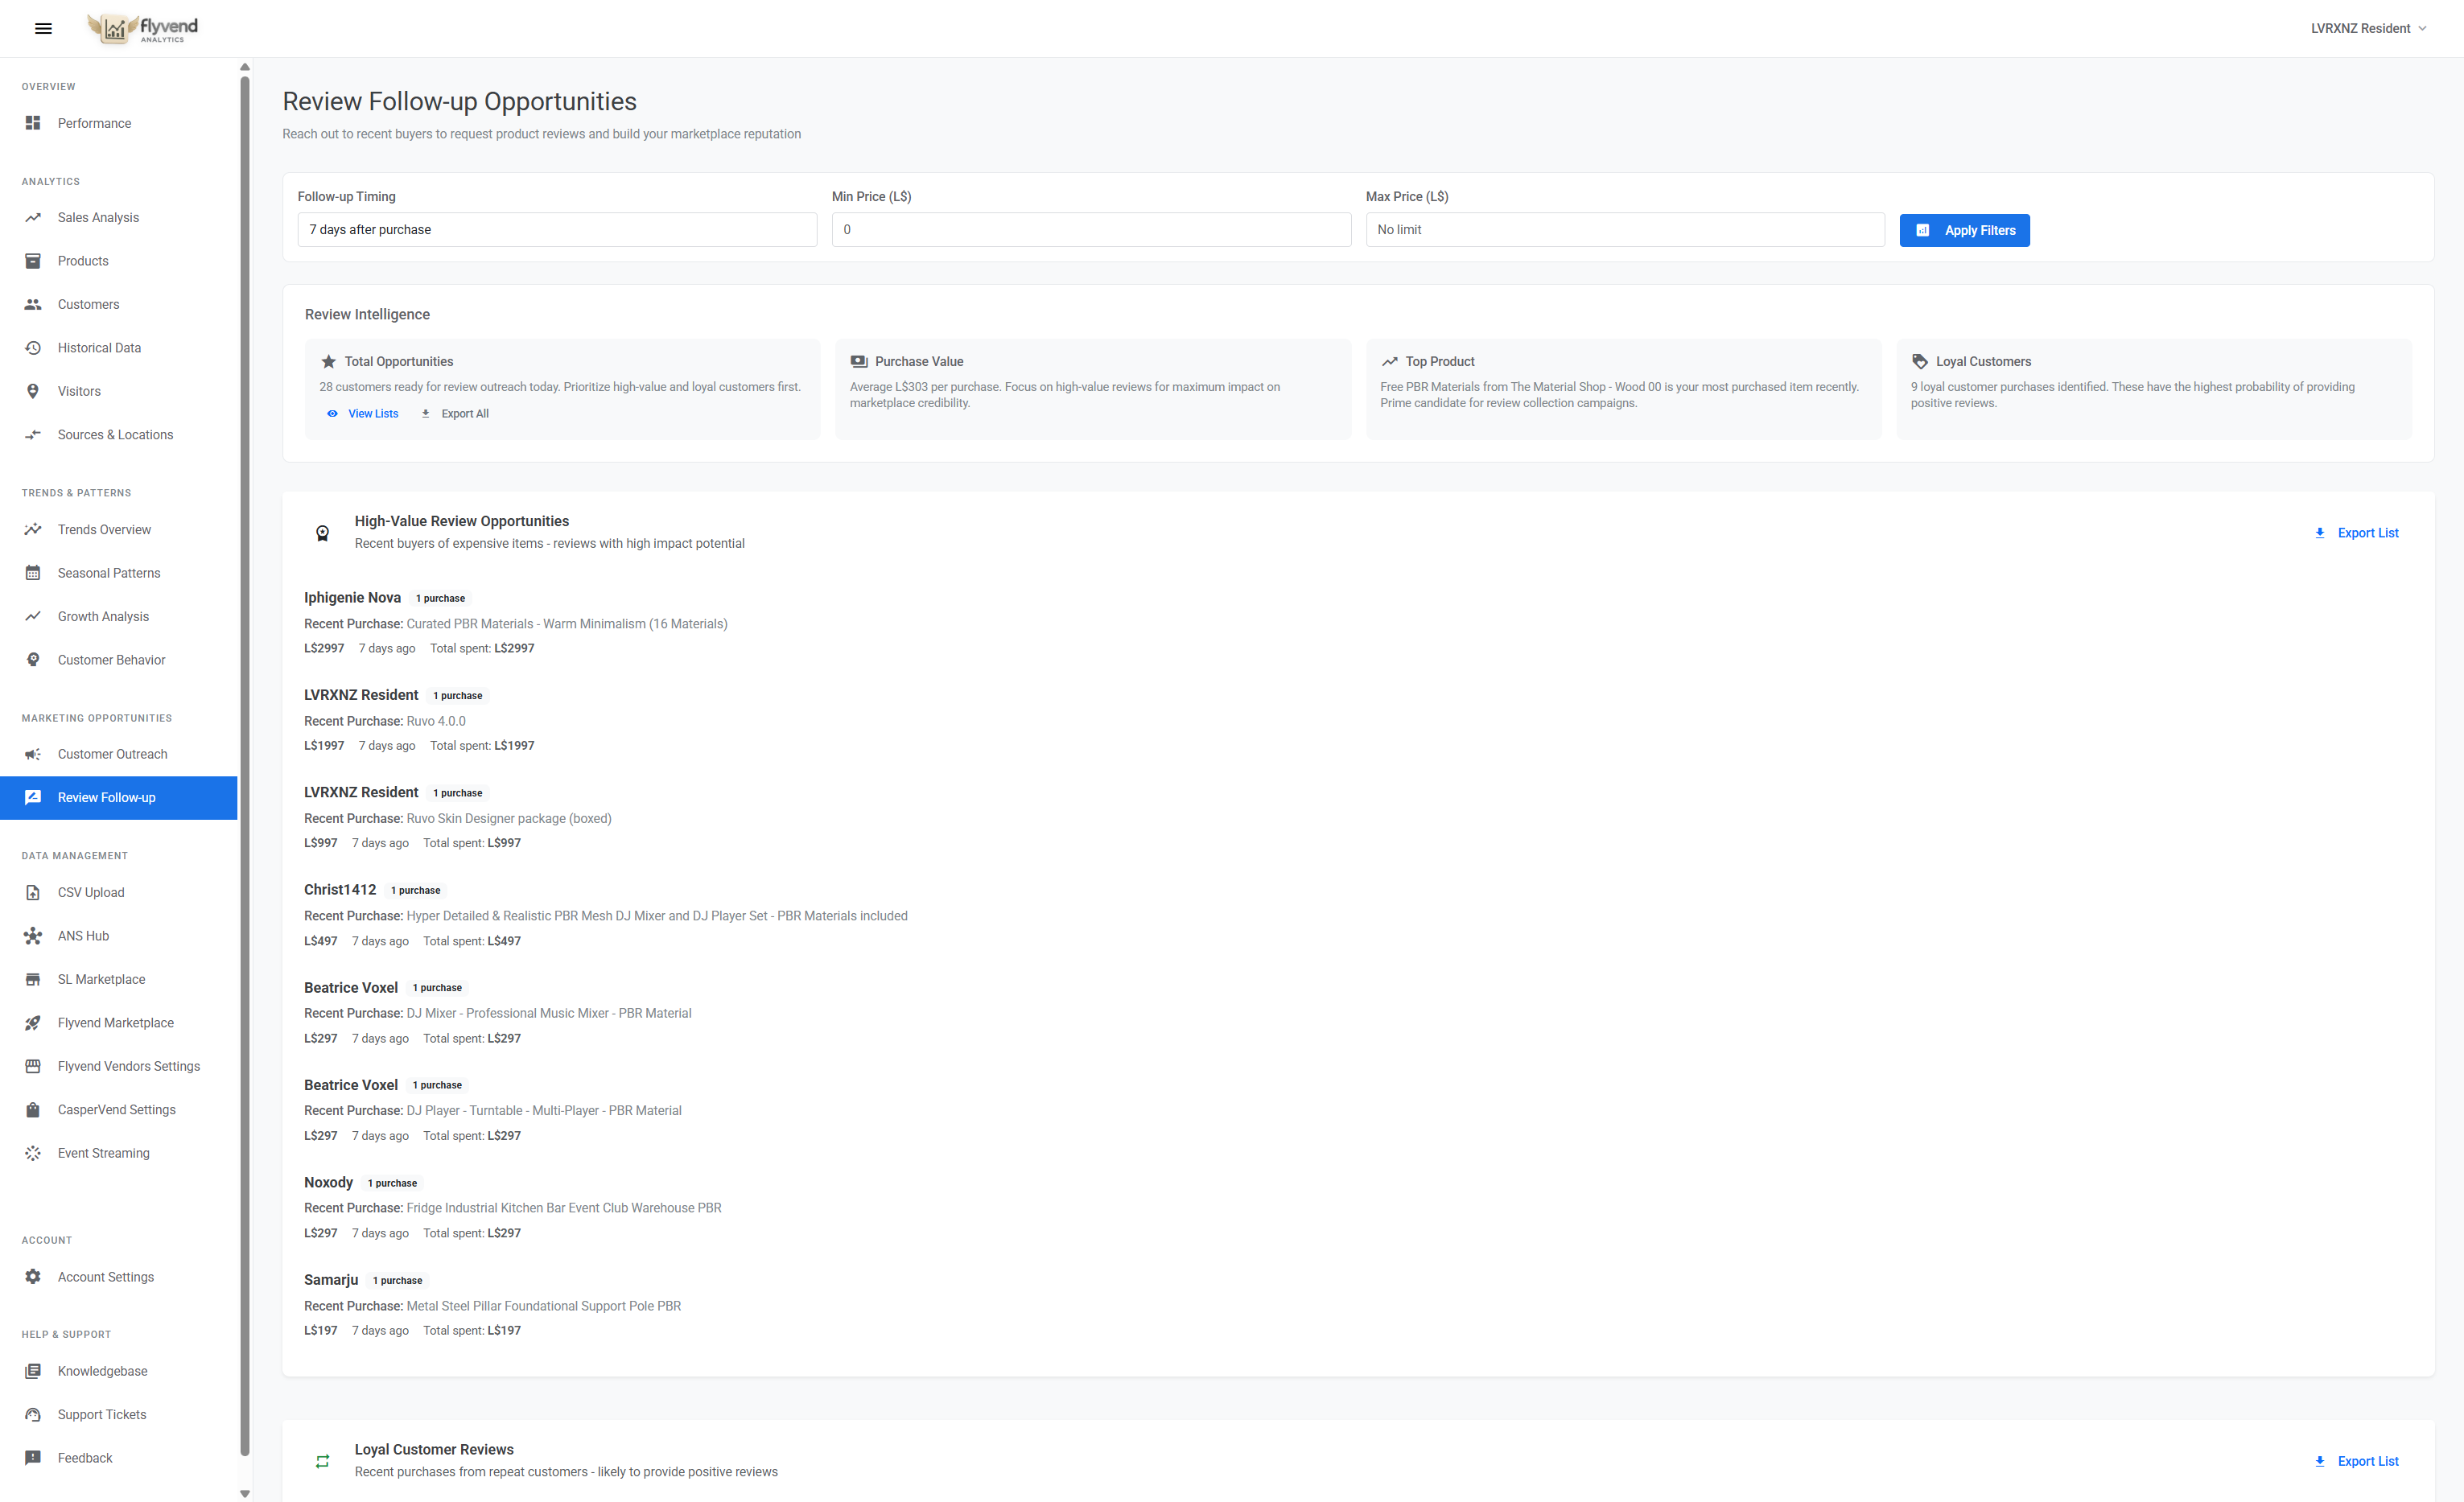This screenshot has width=2464, height=1502.
Task: Click the Apply Filters button
Action: pos(1963,229)
